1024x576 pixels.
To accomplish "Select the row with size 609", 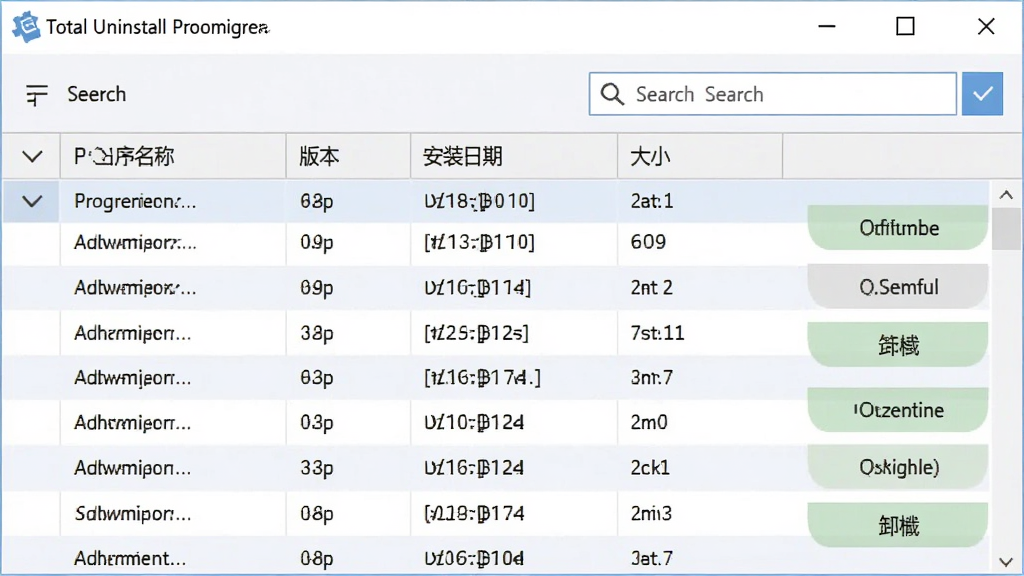I will pos(496,243).
